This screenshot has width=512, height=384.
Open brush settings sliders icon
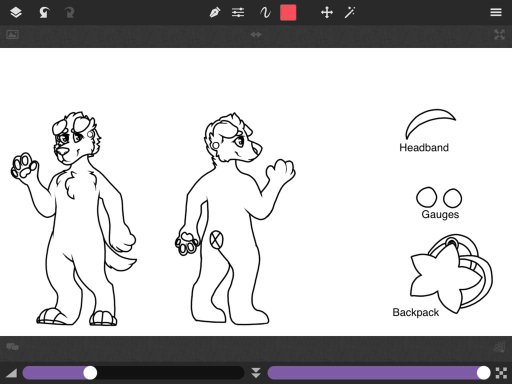pos(238,13)
